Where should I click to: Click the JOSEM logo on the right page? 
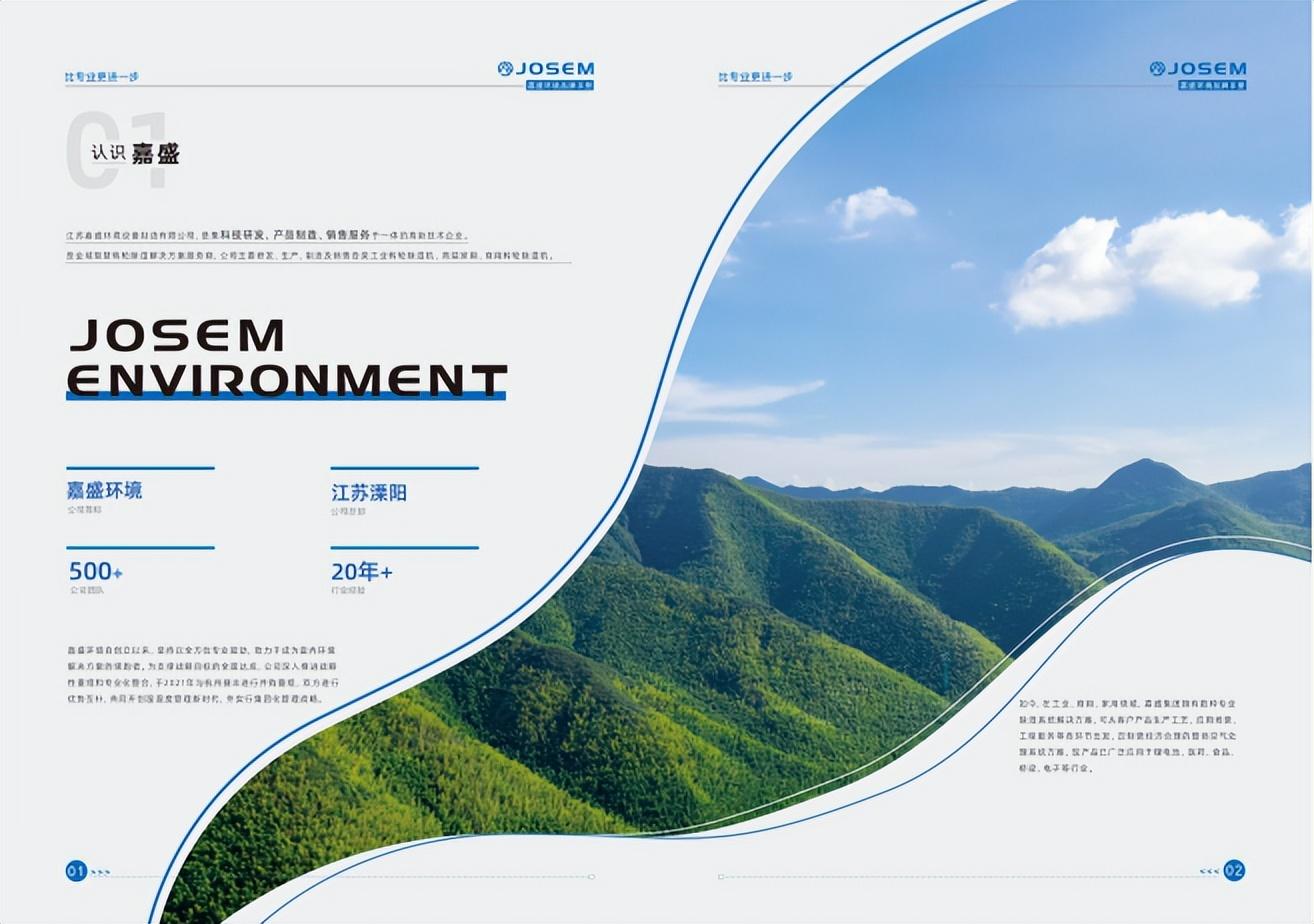[x=1198, y=69]
